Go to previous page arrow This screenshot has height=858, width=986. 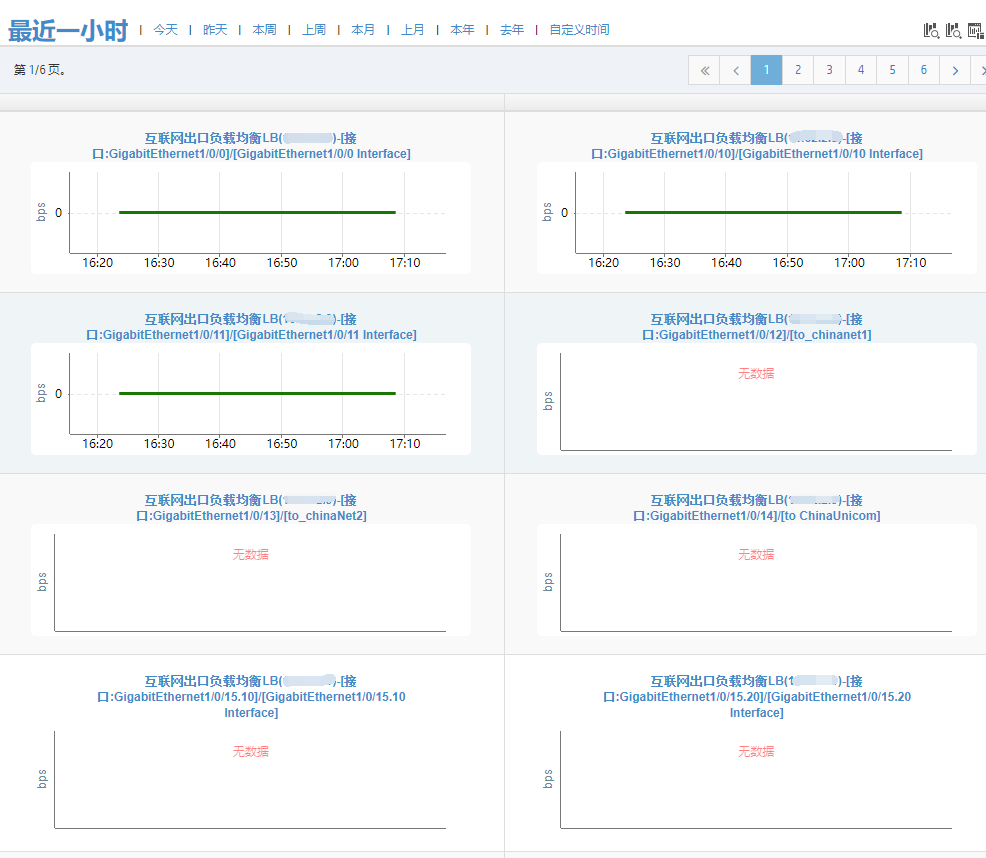736,70
